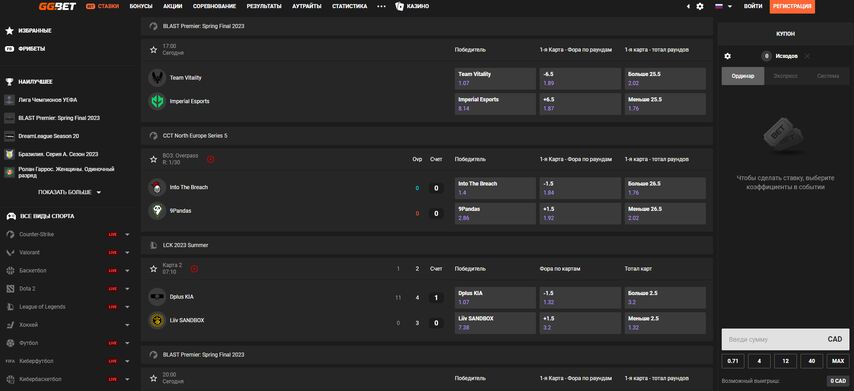Click the Counter-Strike sport icon
This screenshot has width=854, height=391.
coord(10,234)
